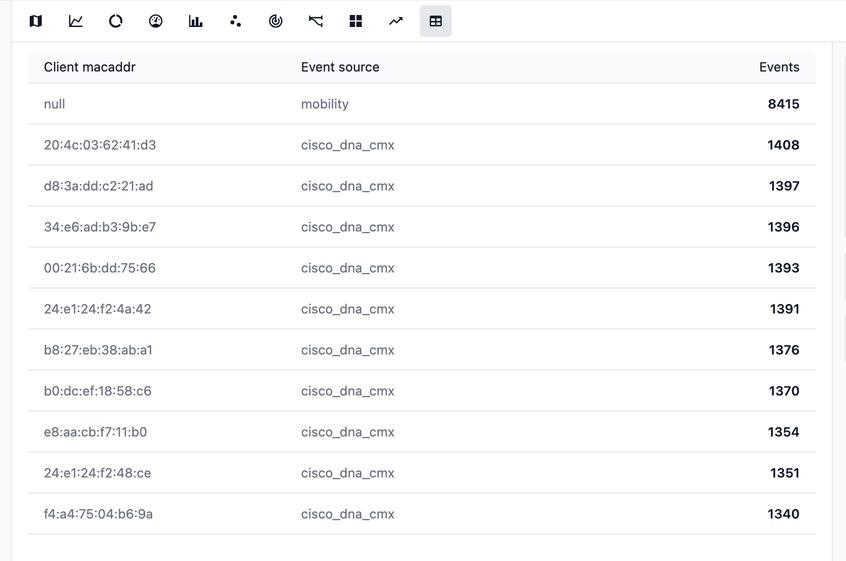The height and width of the screenshot is (561, 846).
Task: Click the event count 8415
Action: tap(783, 104)
